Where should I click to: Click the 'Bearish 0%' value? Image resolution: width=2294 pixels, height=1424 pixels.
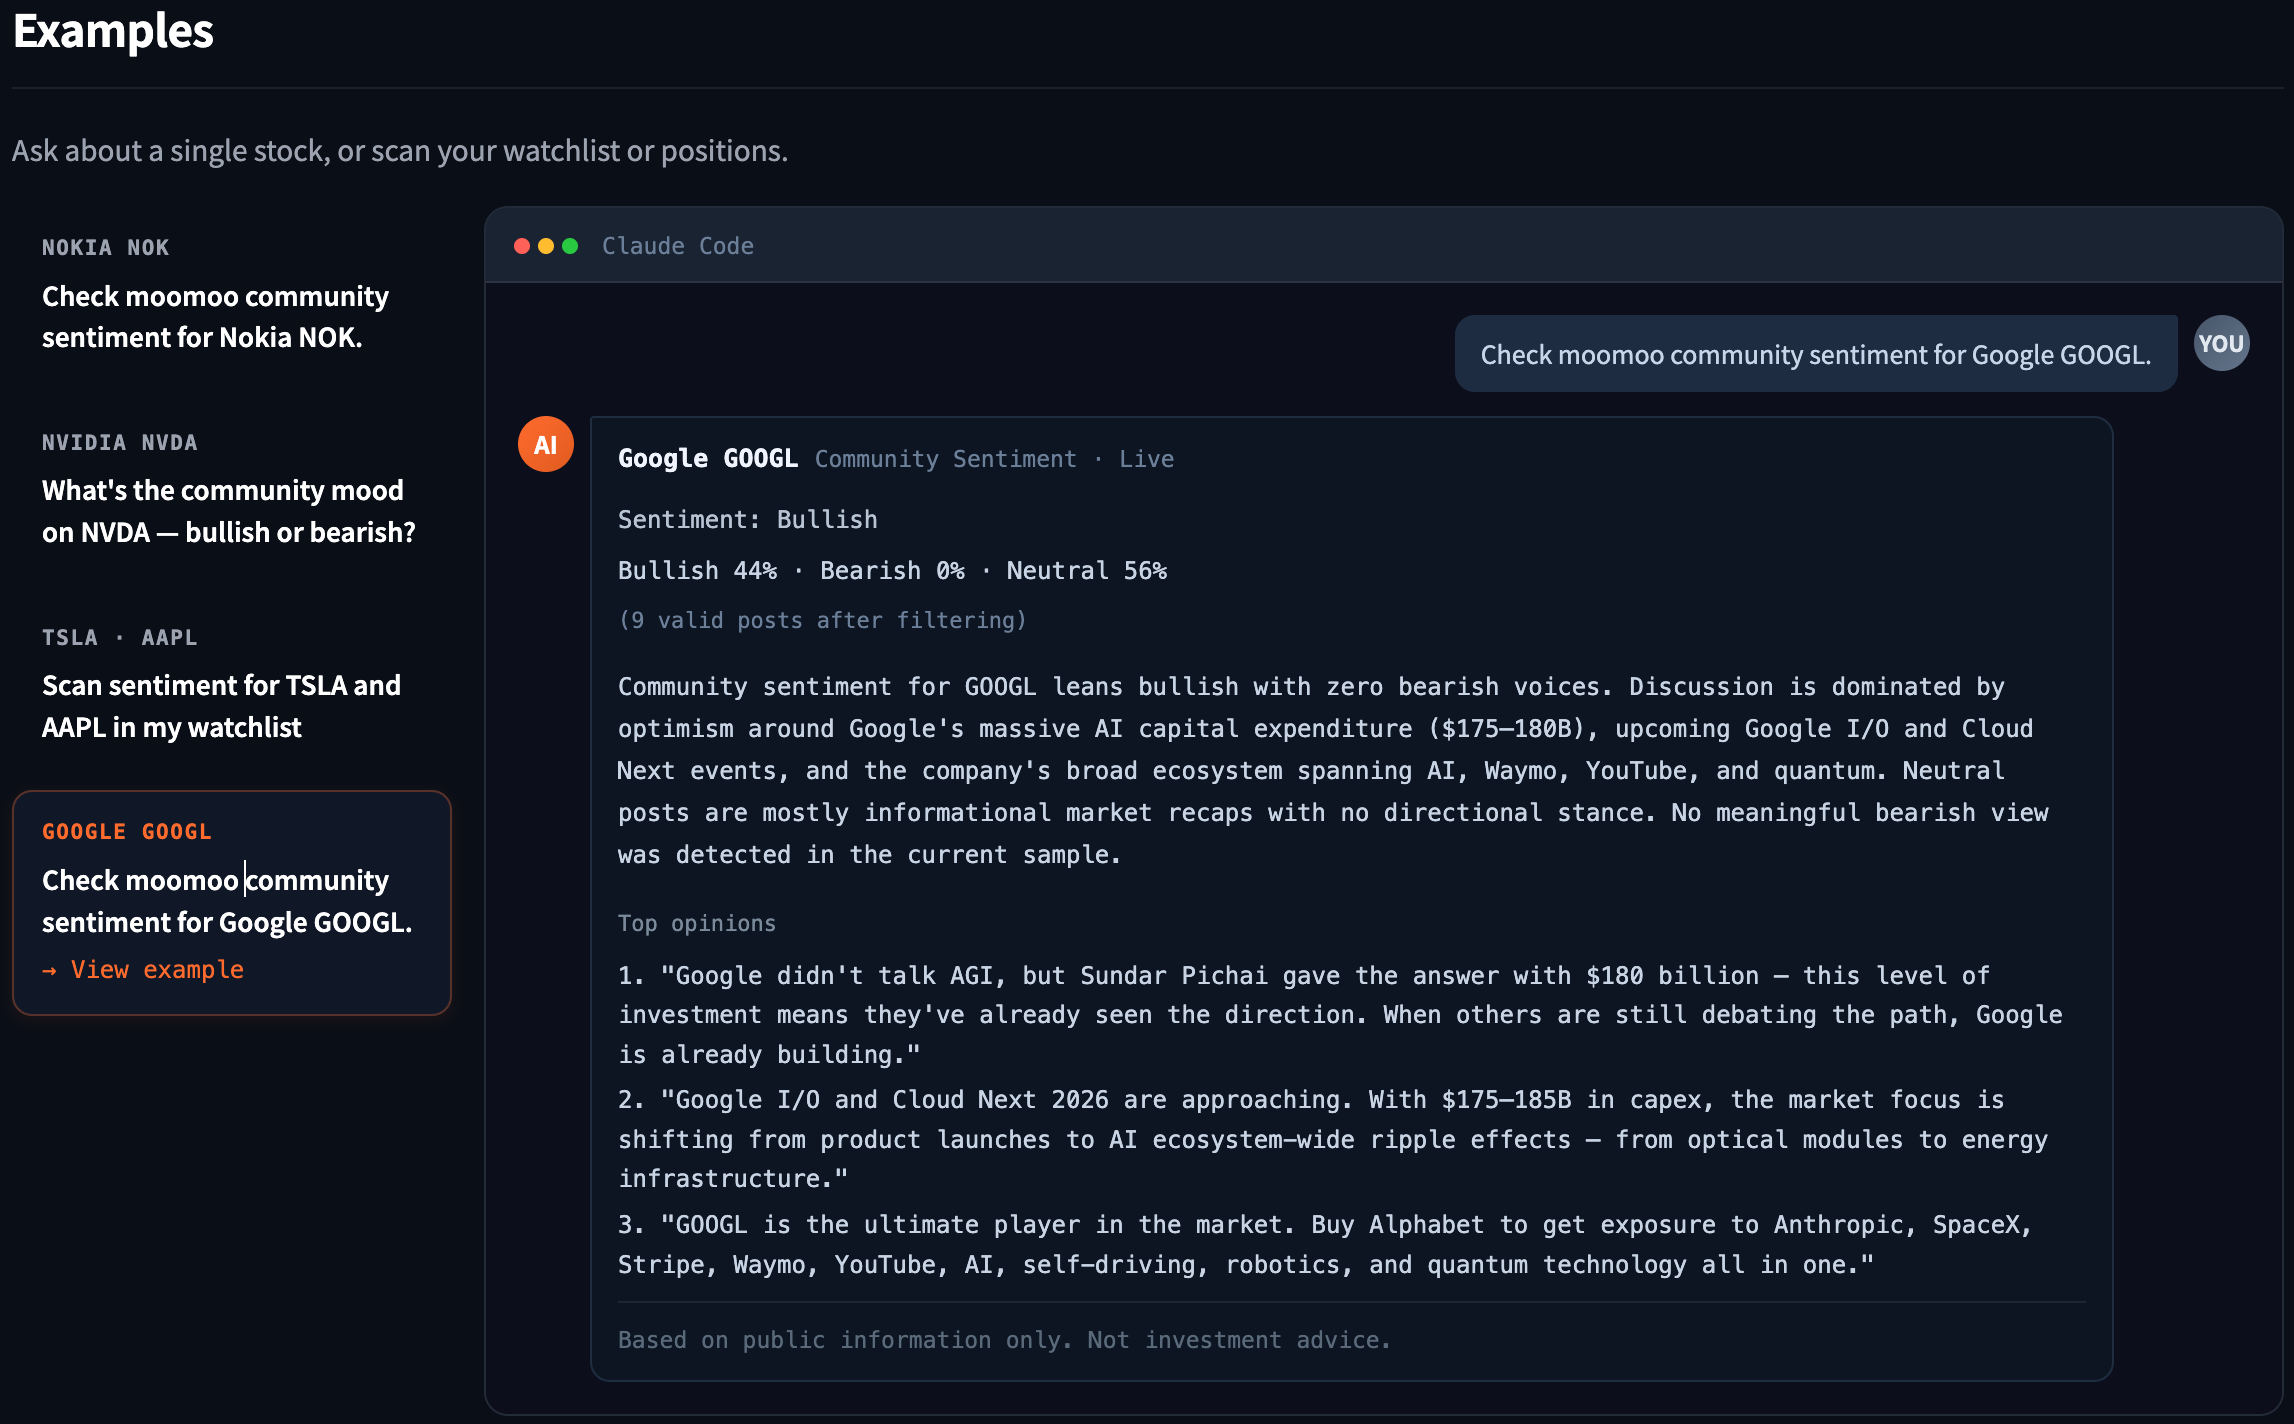[x=893, y=571]
